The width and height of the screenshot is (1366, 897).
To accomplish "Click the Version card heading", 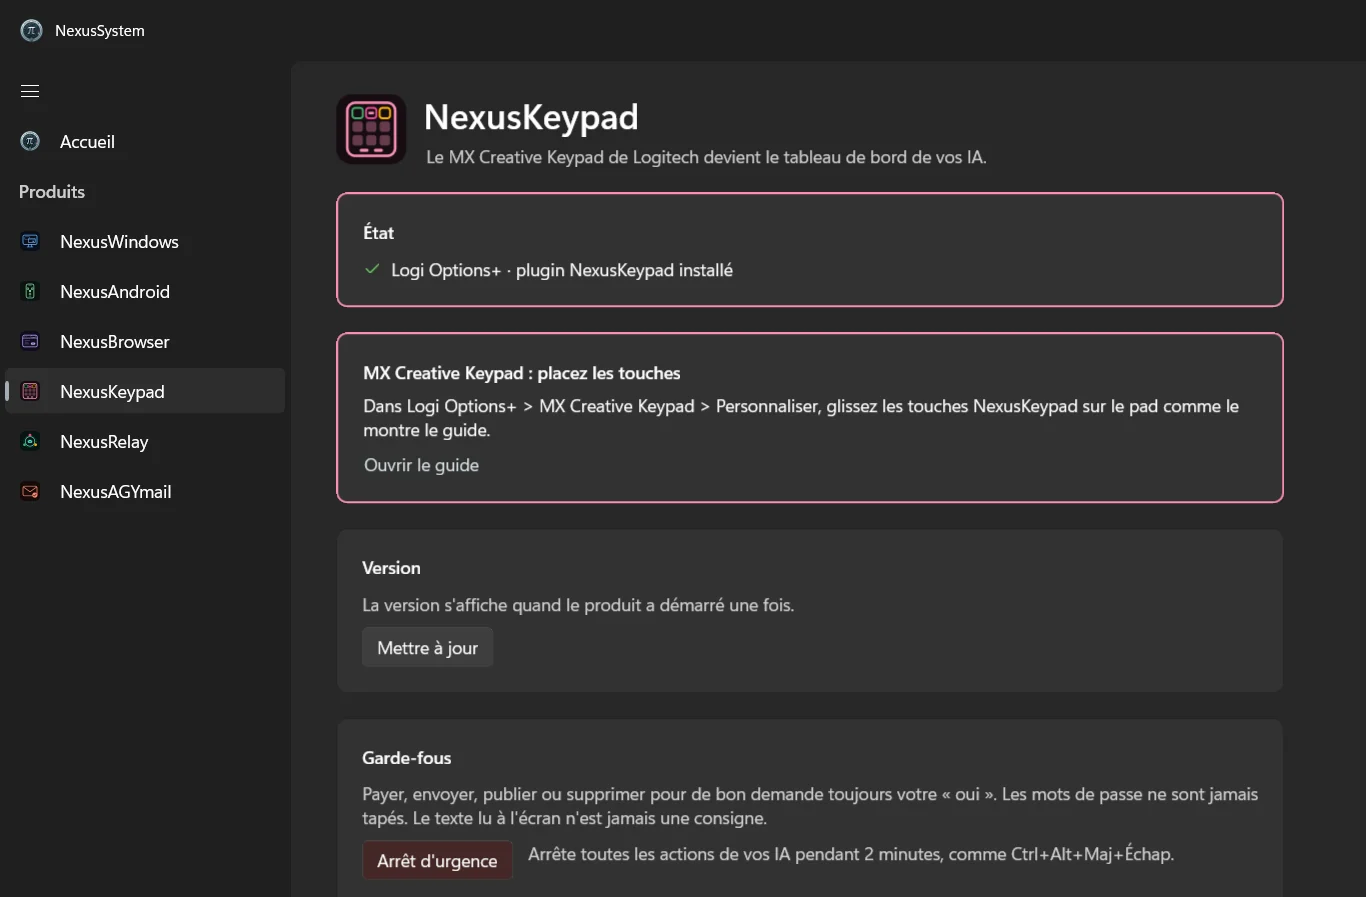I will point(391,567).
